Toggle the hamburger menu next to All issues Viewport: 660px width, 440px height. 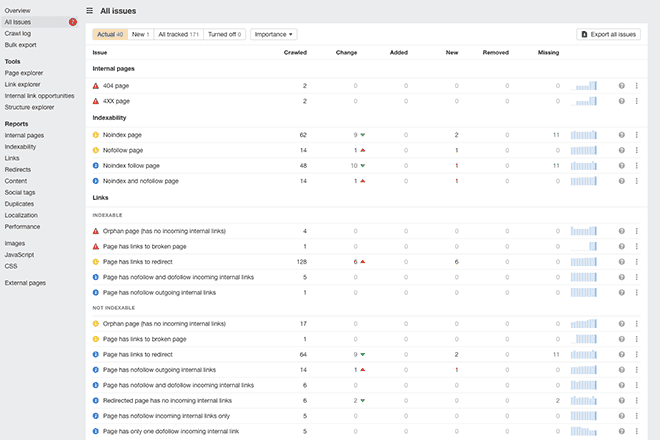[x=89, y=11]
